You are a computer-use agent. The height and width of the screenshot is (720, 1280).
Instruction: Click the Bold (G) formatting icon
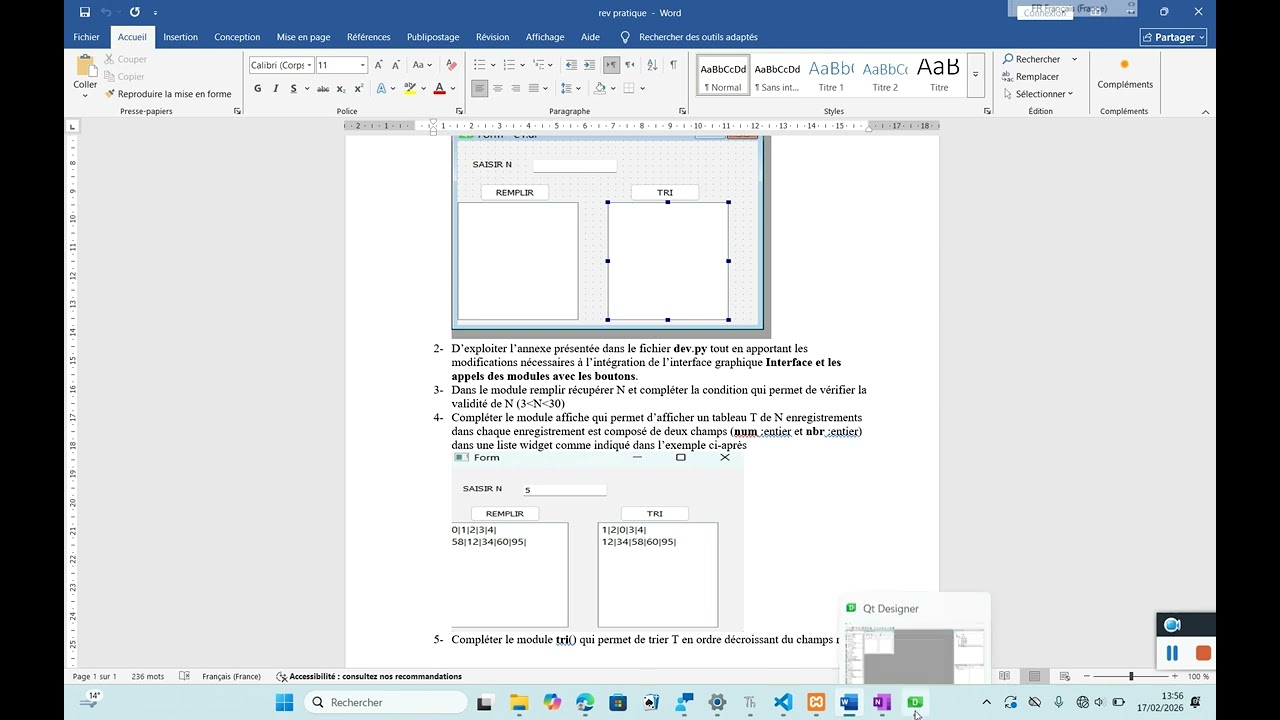[x=257, y=88]
